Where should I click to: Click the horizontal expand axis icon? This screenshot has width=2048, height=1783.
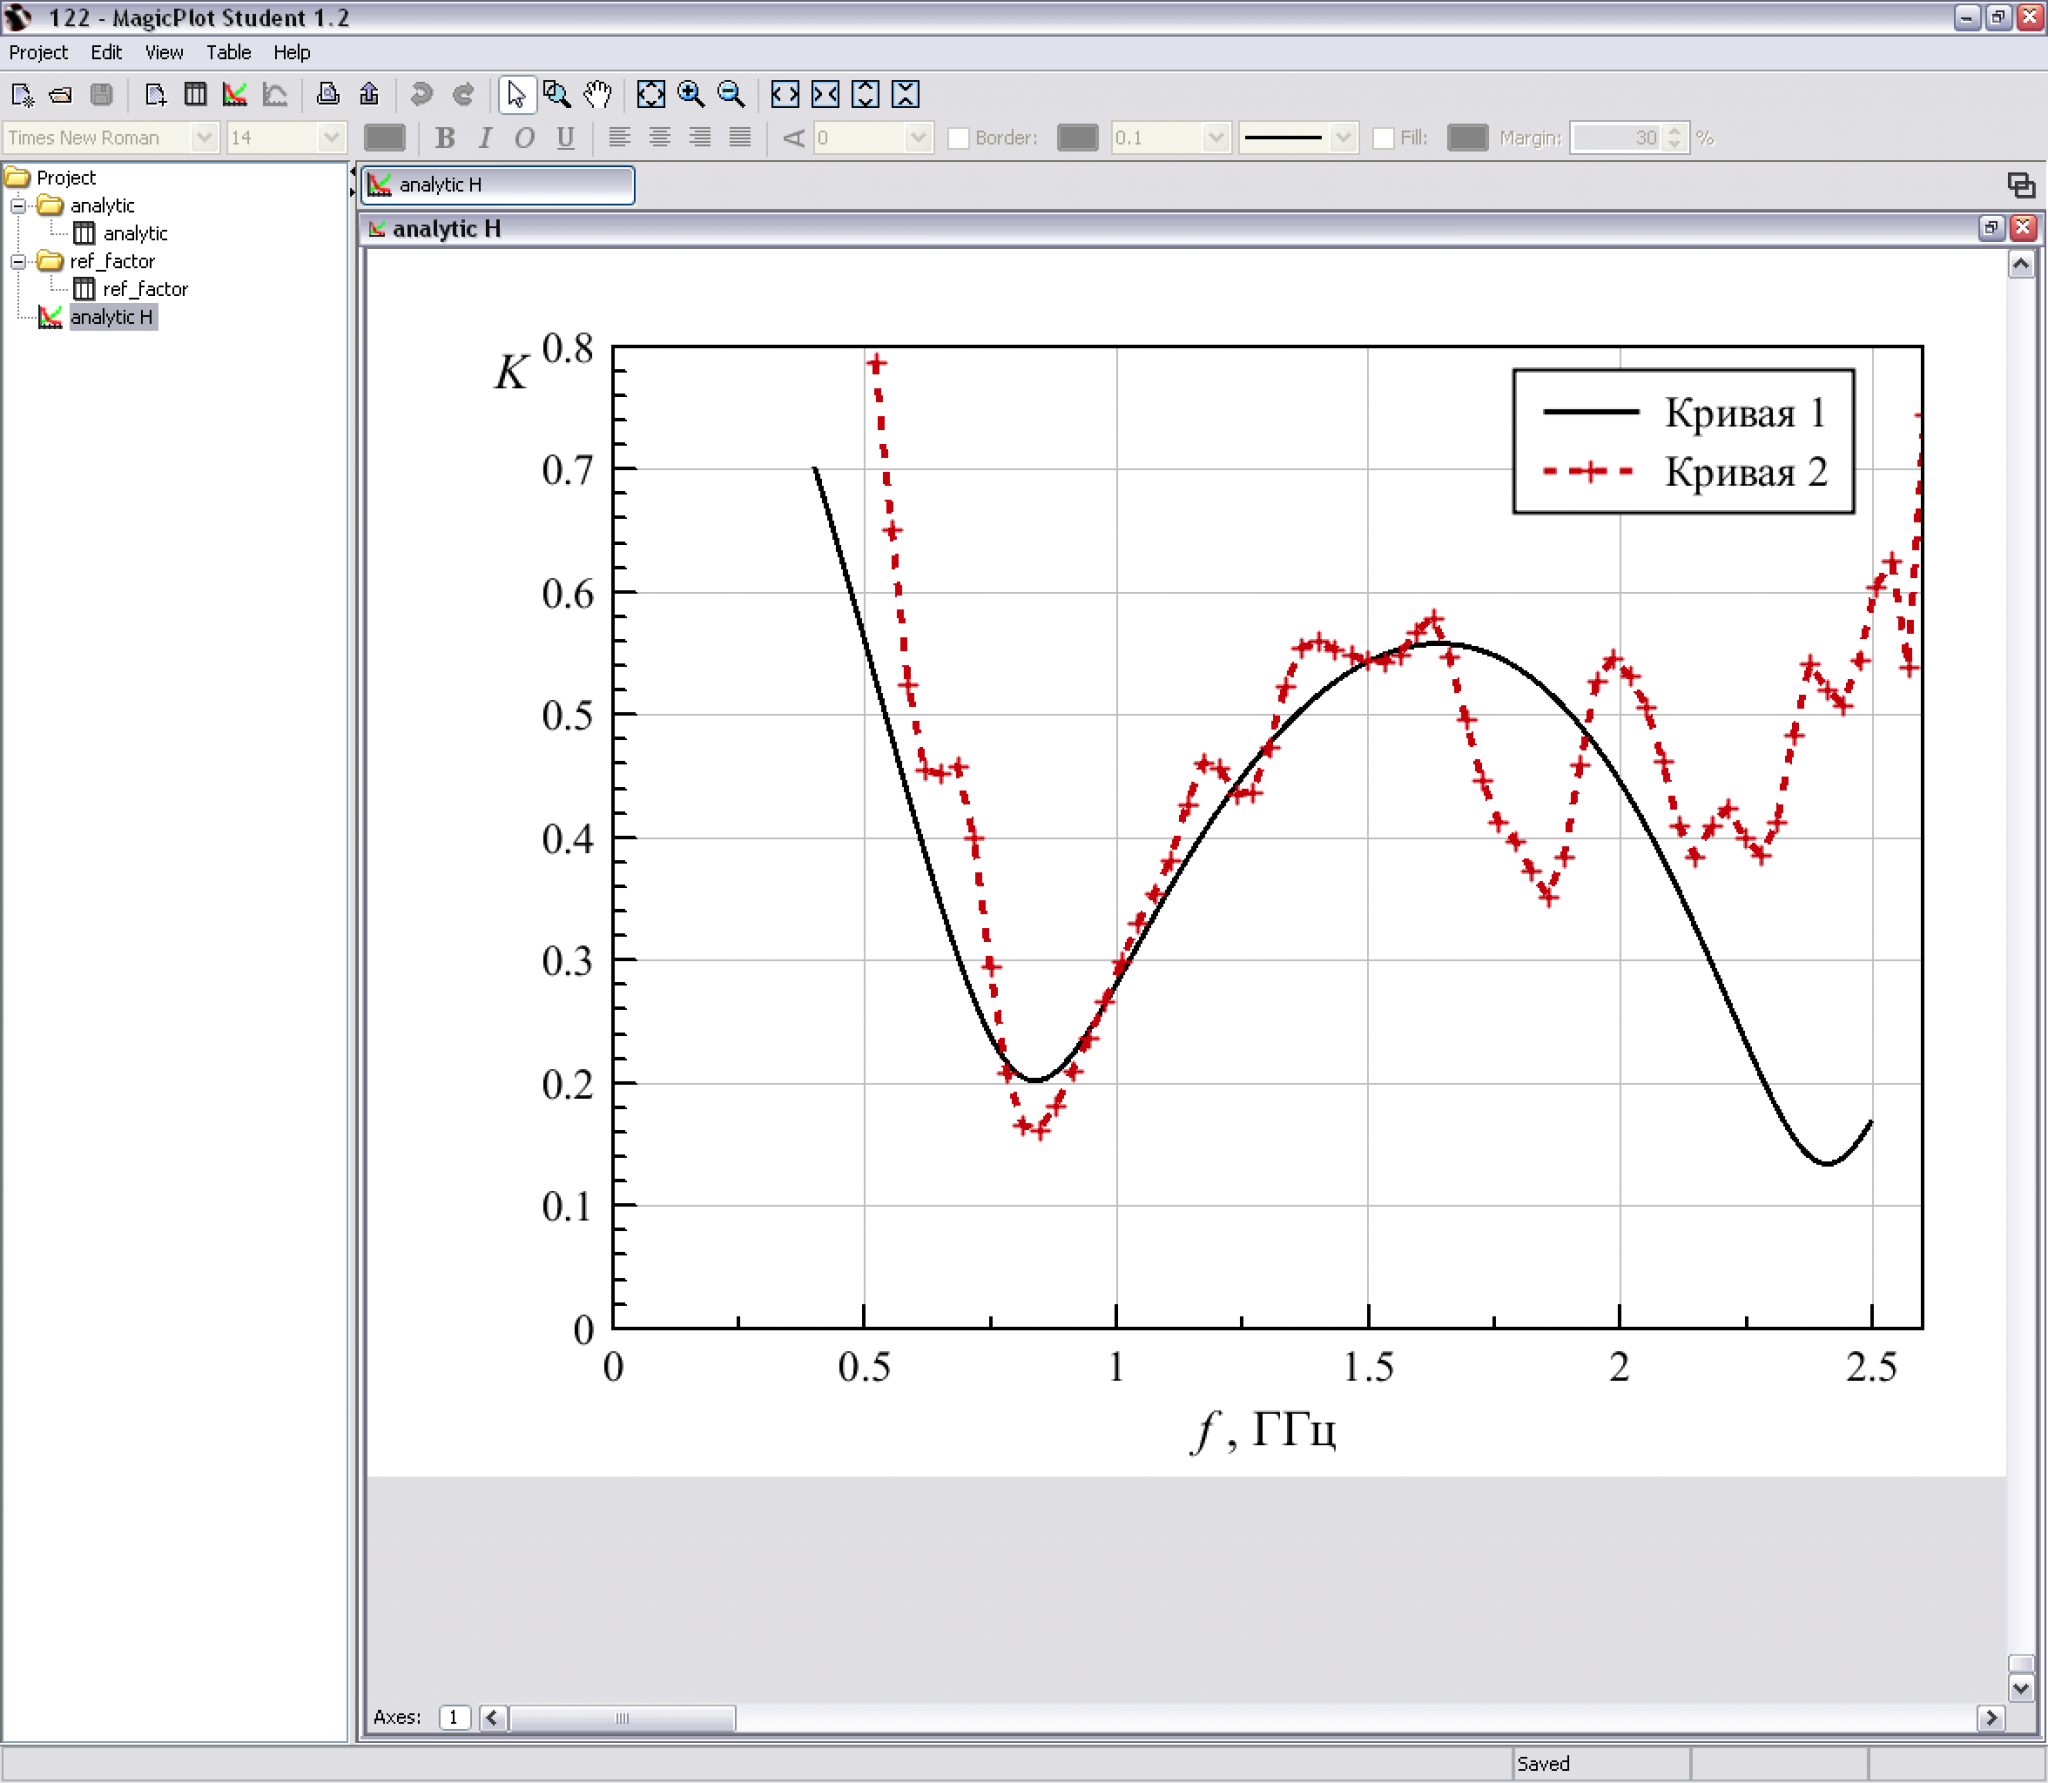[785, 95]
